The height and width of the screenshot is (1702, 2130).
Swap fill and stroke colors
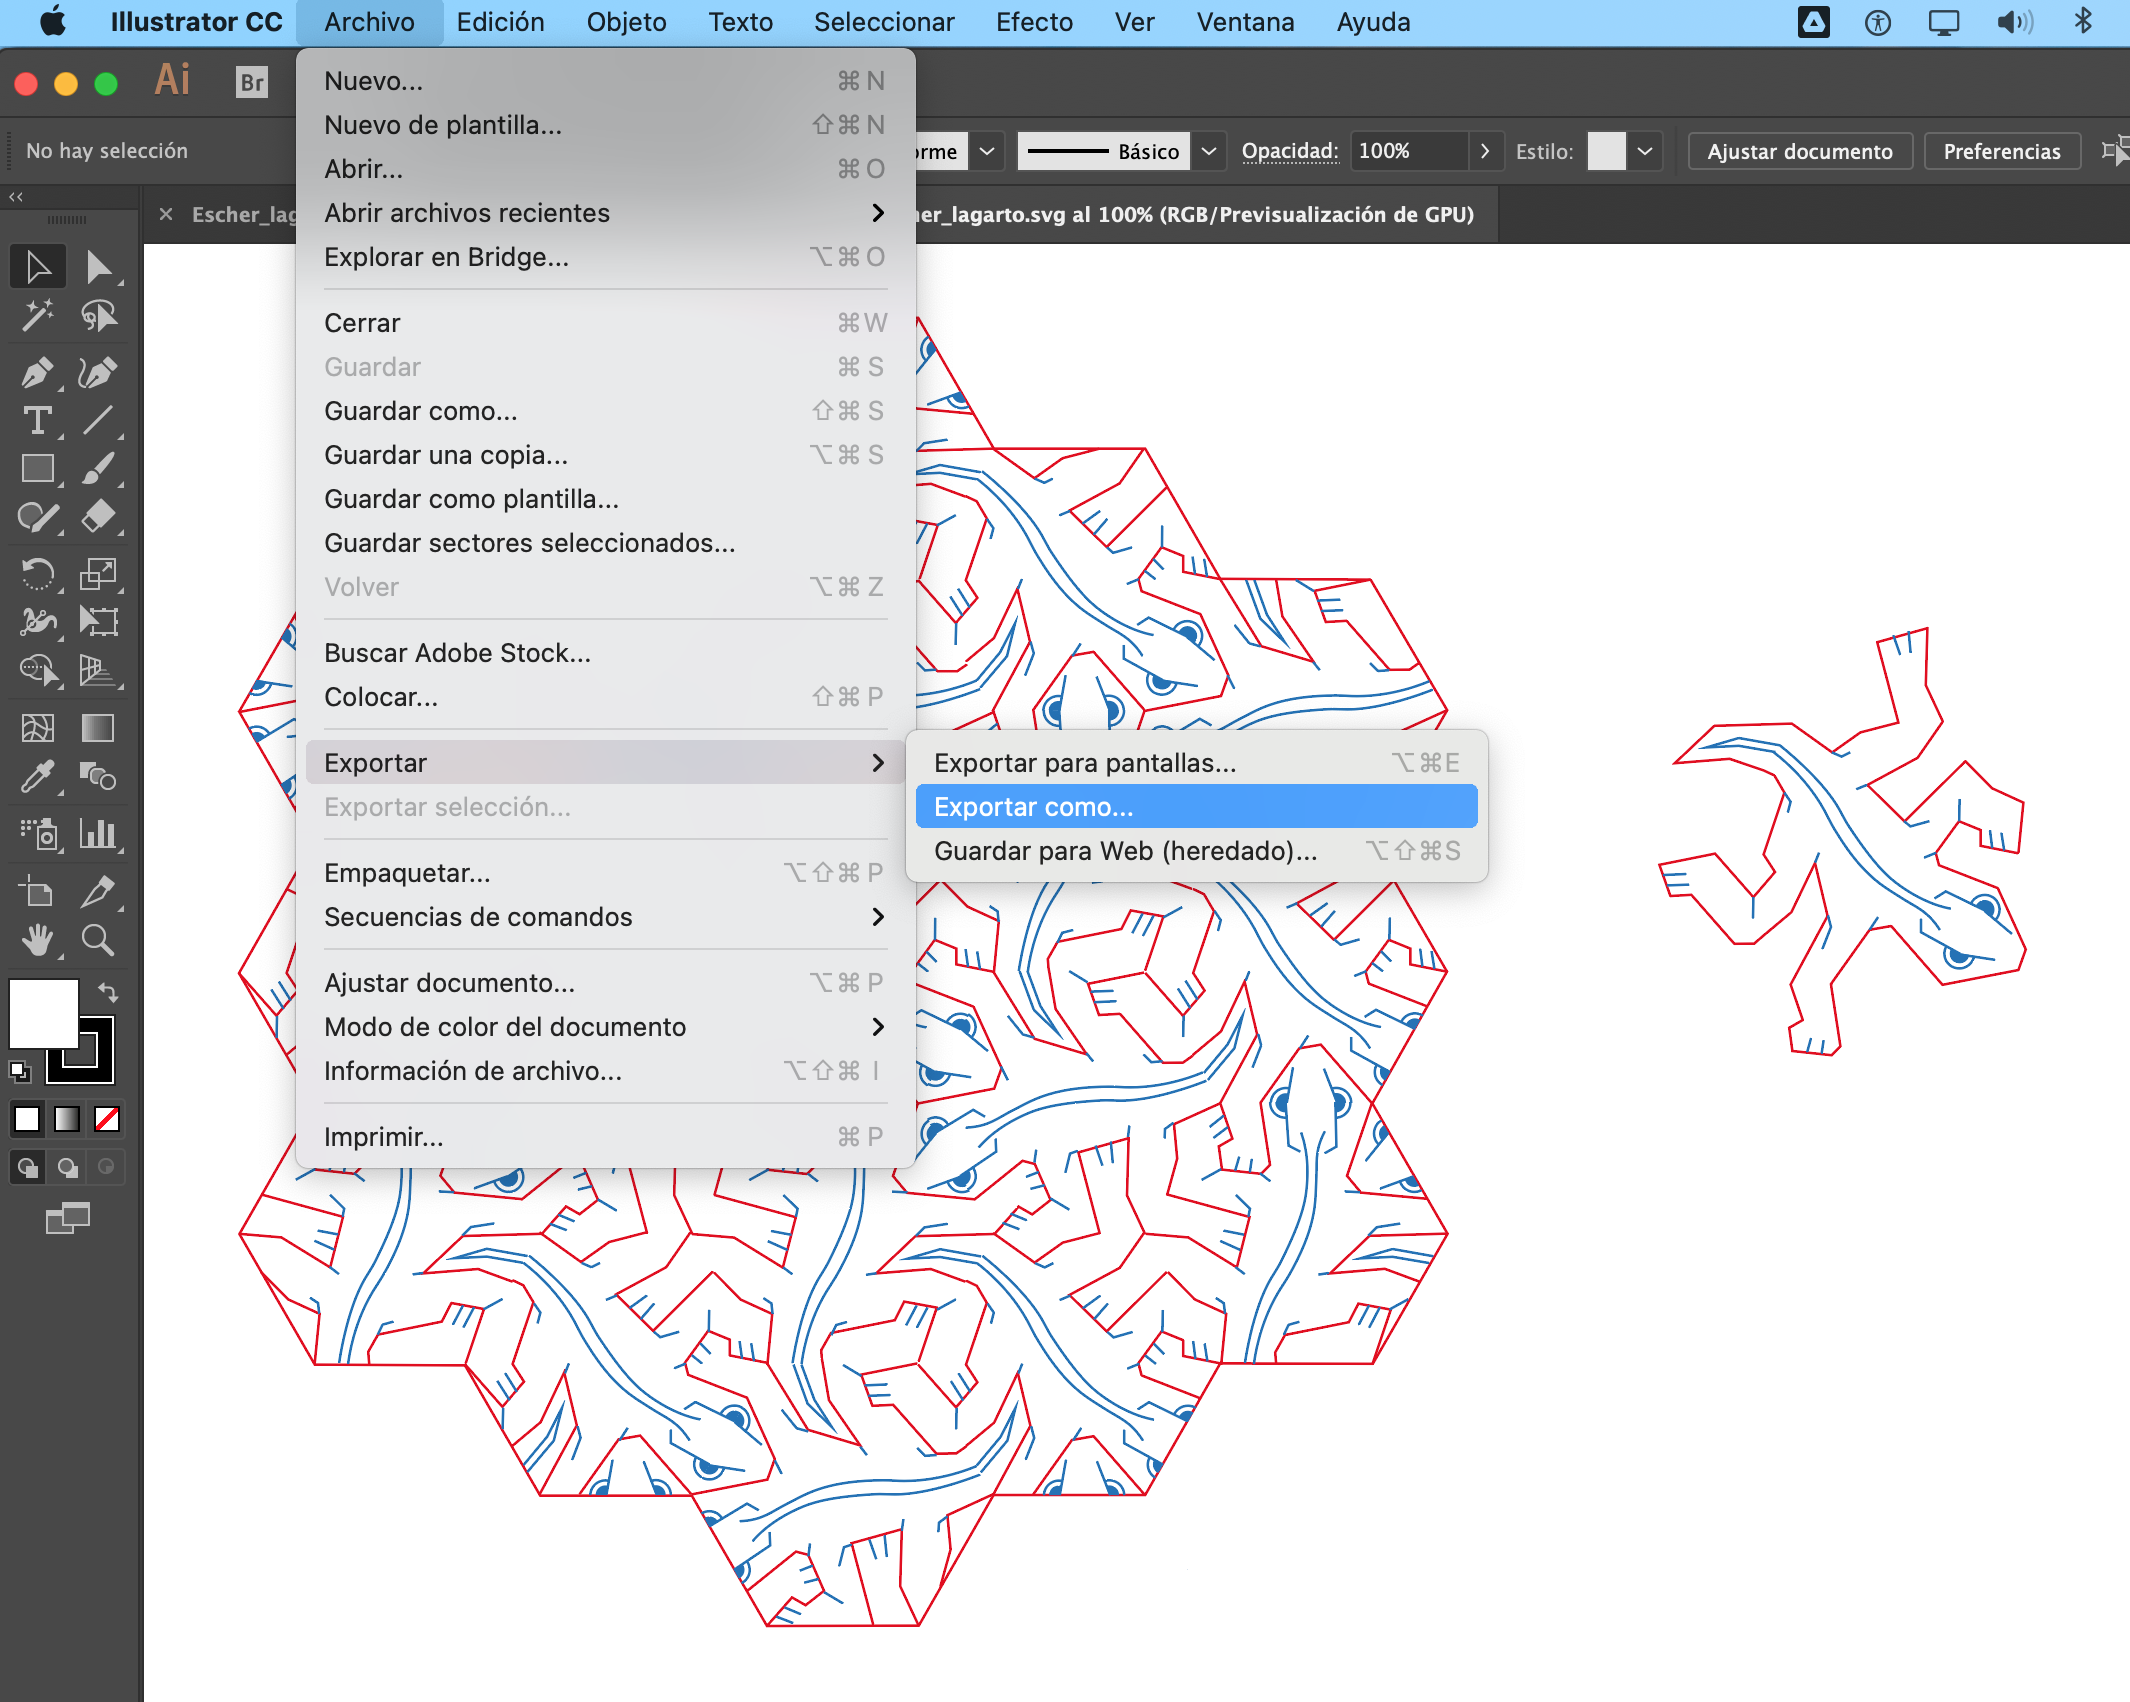(108, 993)
